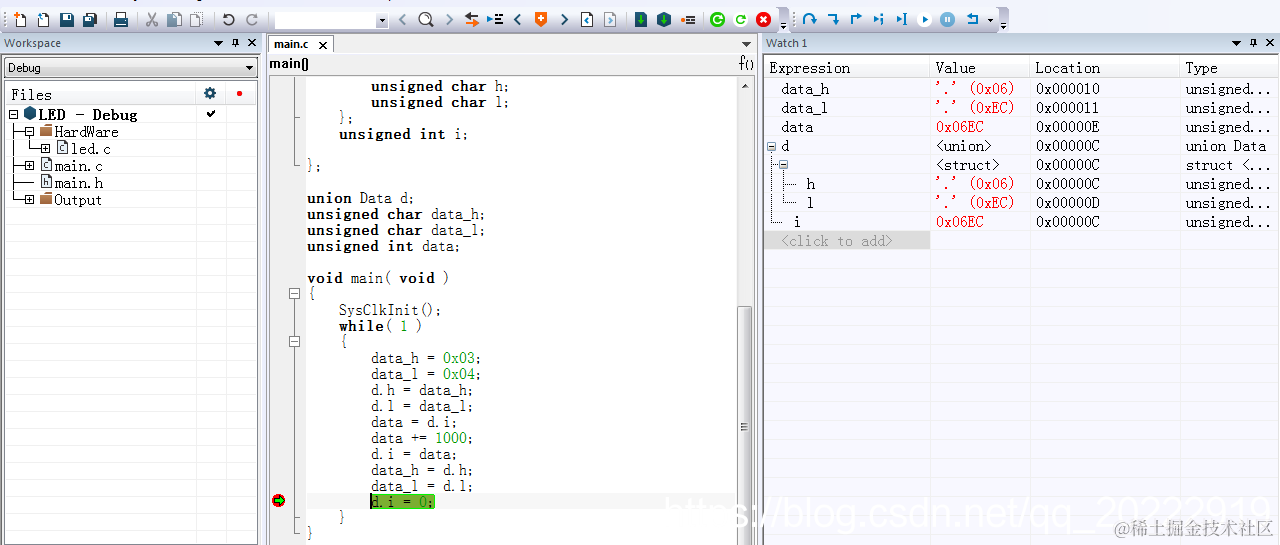This screenshot has height=545, width=1280.
Task: Collapse the while loop code fold
Action: [x=294, y=342]
